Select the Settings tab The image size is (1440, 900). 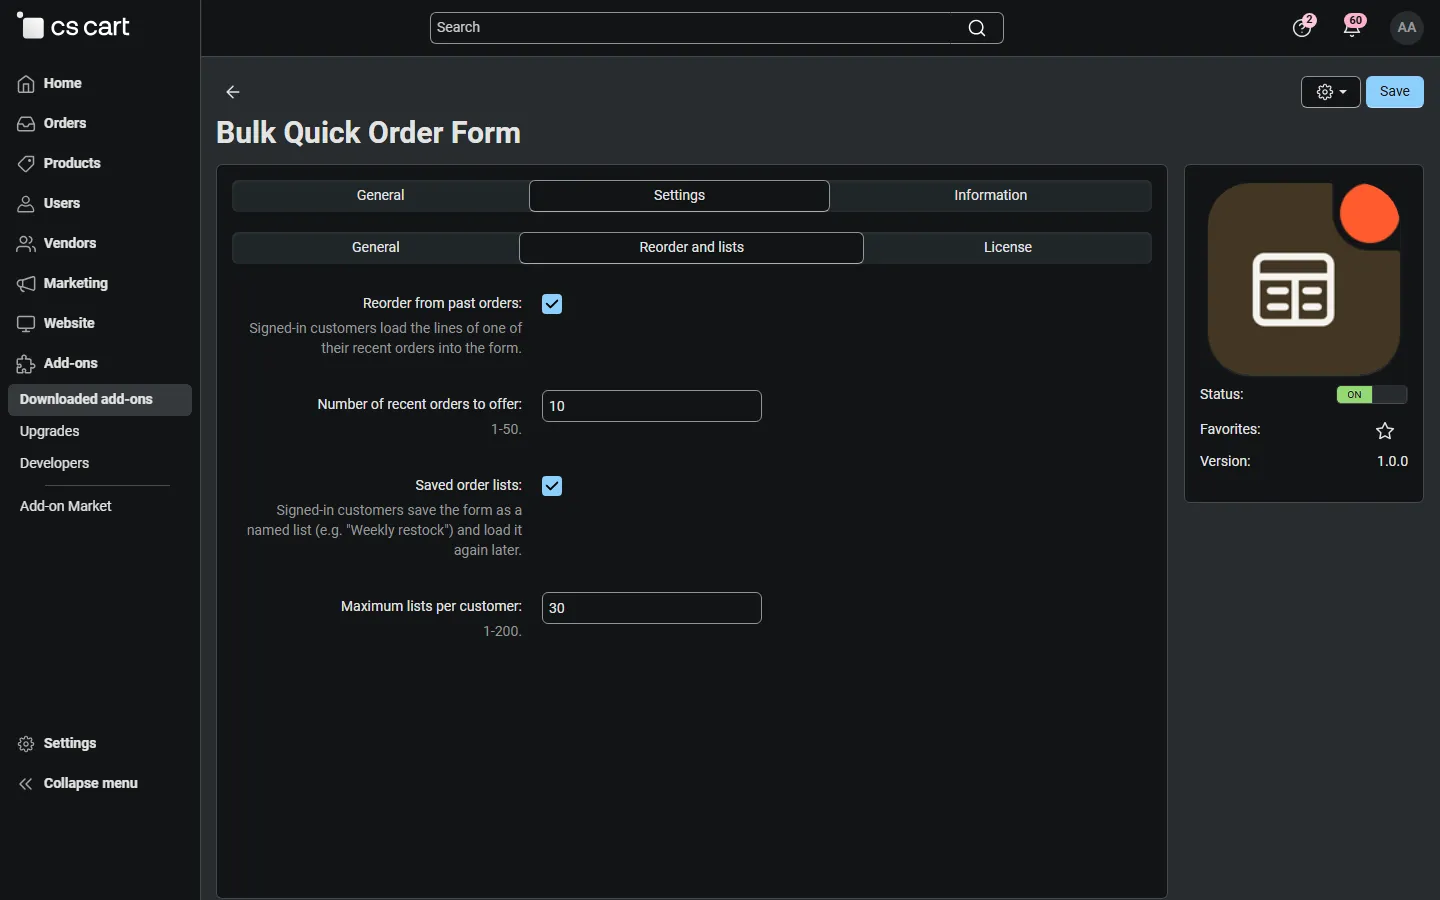click(680, 196)
